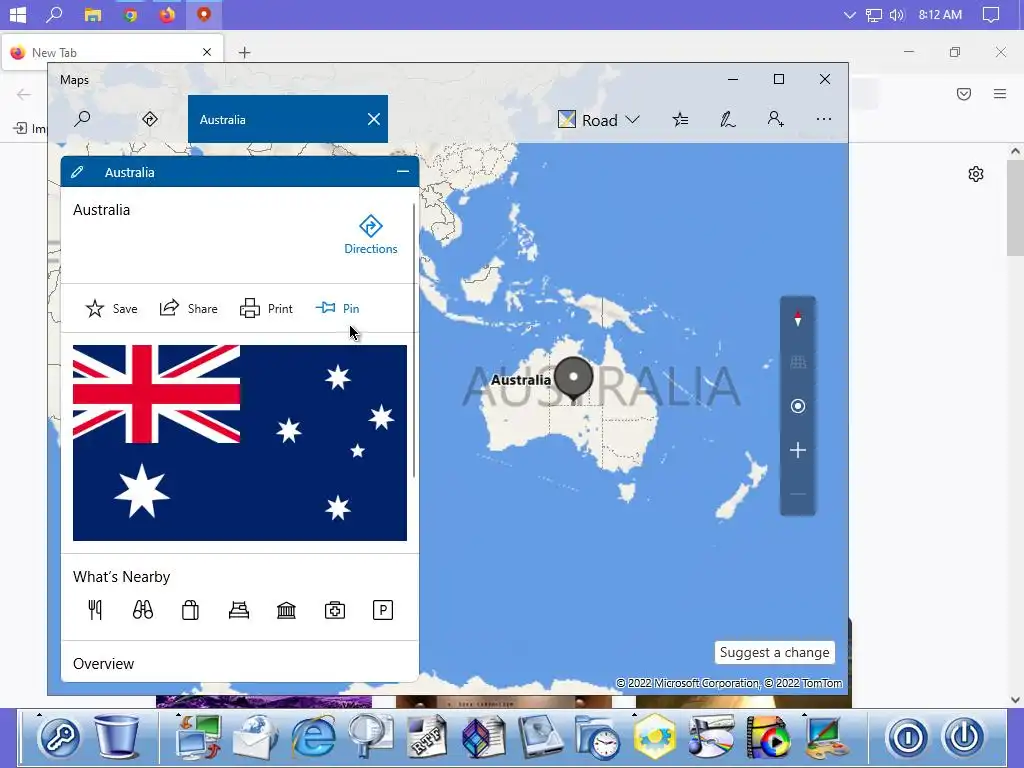Viewport: 1024px width, 768px height.
Task: Click Suggest a change link
Action: [775, 652]
